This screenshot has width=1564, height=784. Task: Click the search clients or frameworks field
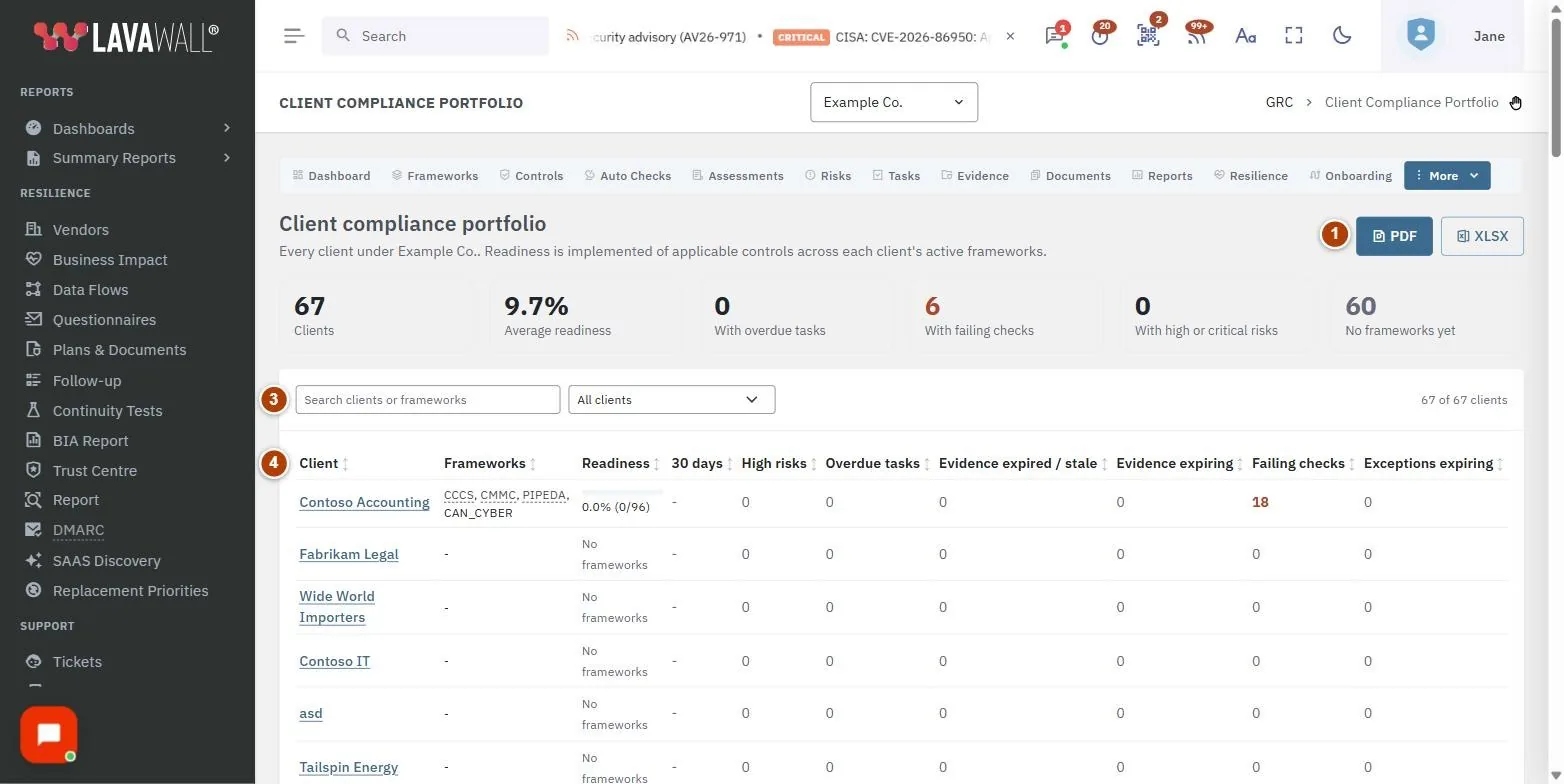pos(428,399)
